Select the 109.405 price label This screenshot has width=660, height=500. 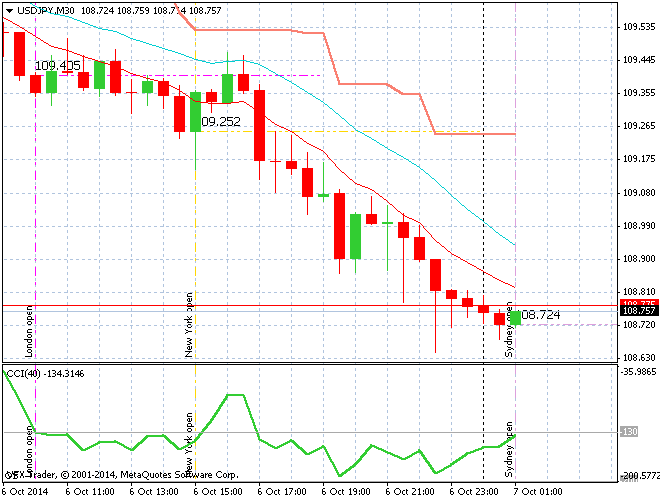[57, 66]
